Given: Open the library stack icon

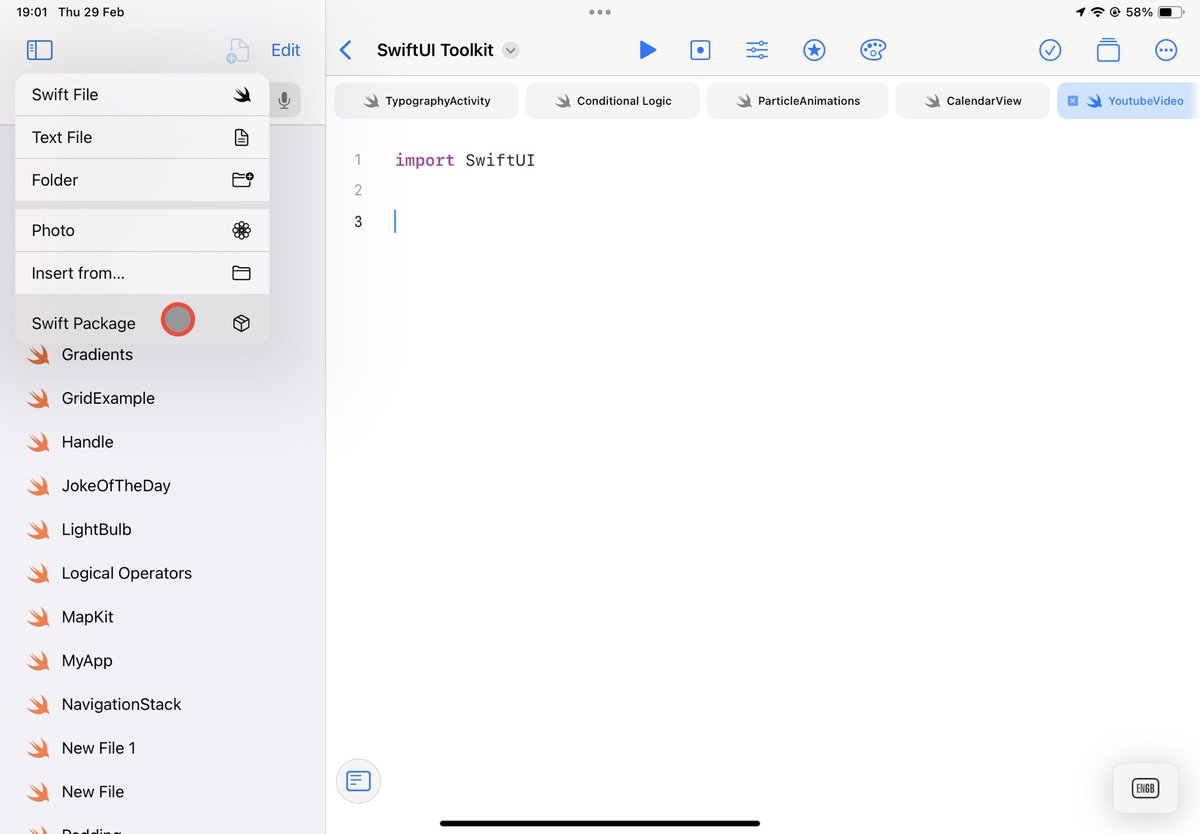Looking at the screenshot, I should (x=1108, y=50).
